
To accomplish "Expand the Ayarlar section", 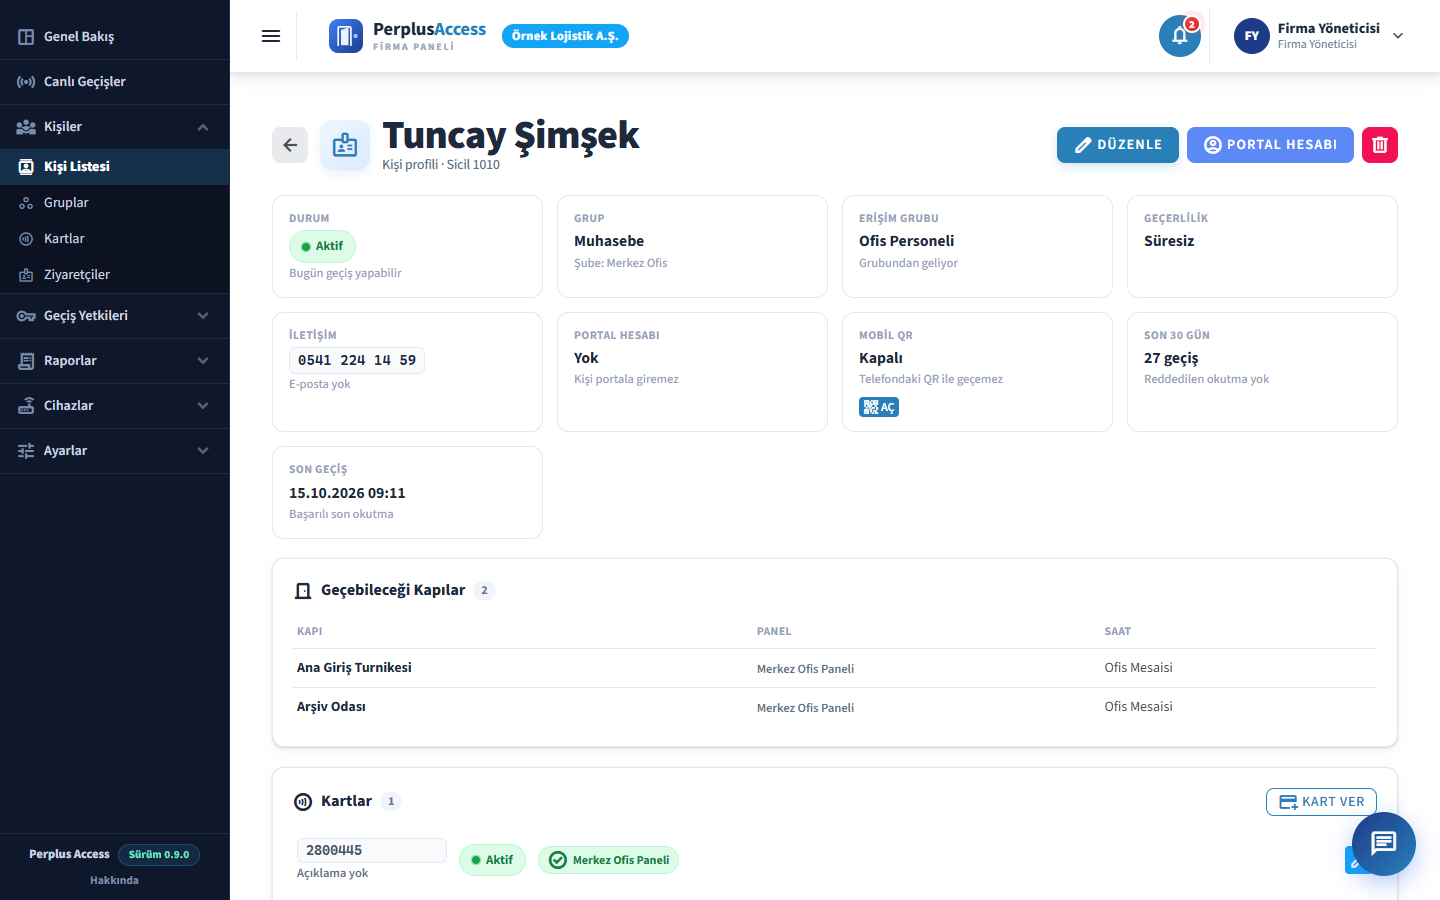I will 115,451.
